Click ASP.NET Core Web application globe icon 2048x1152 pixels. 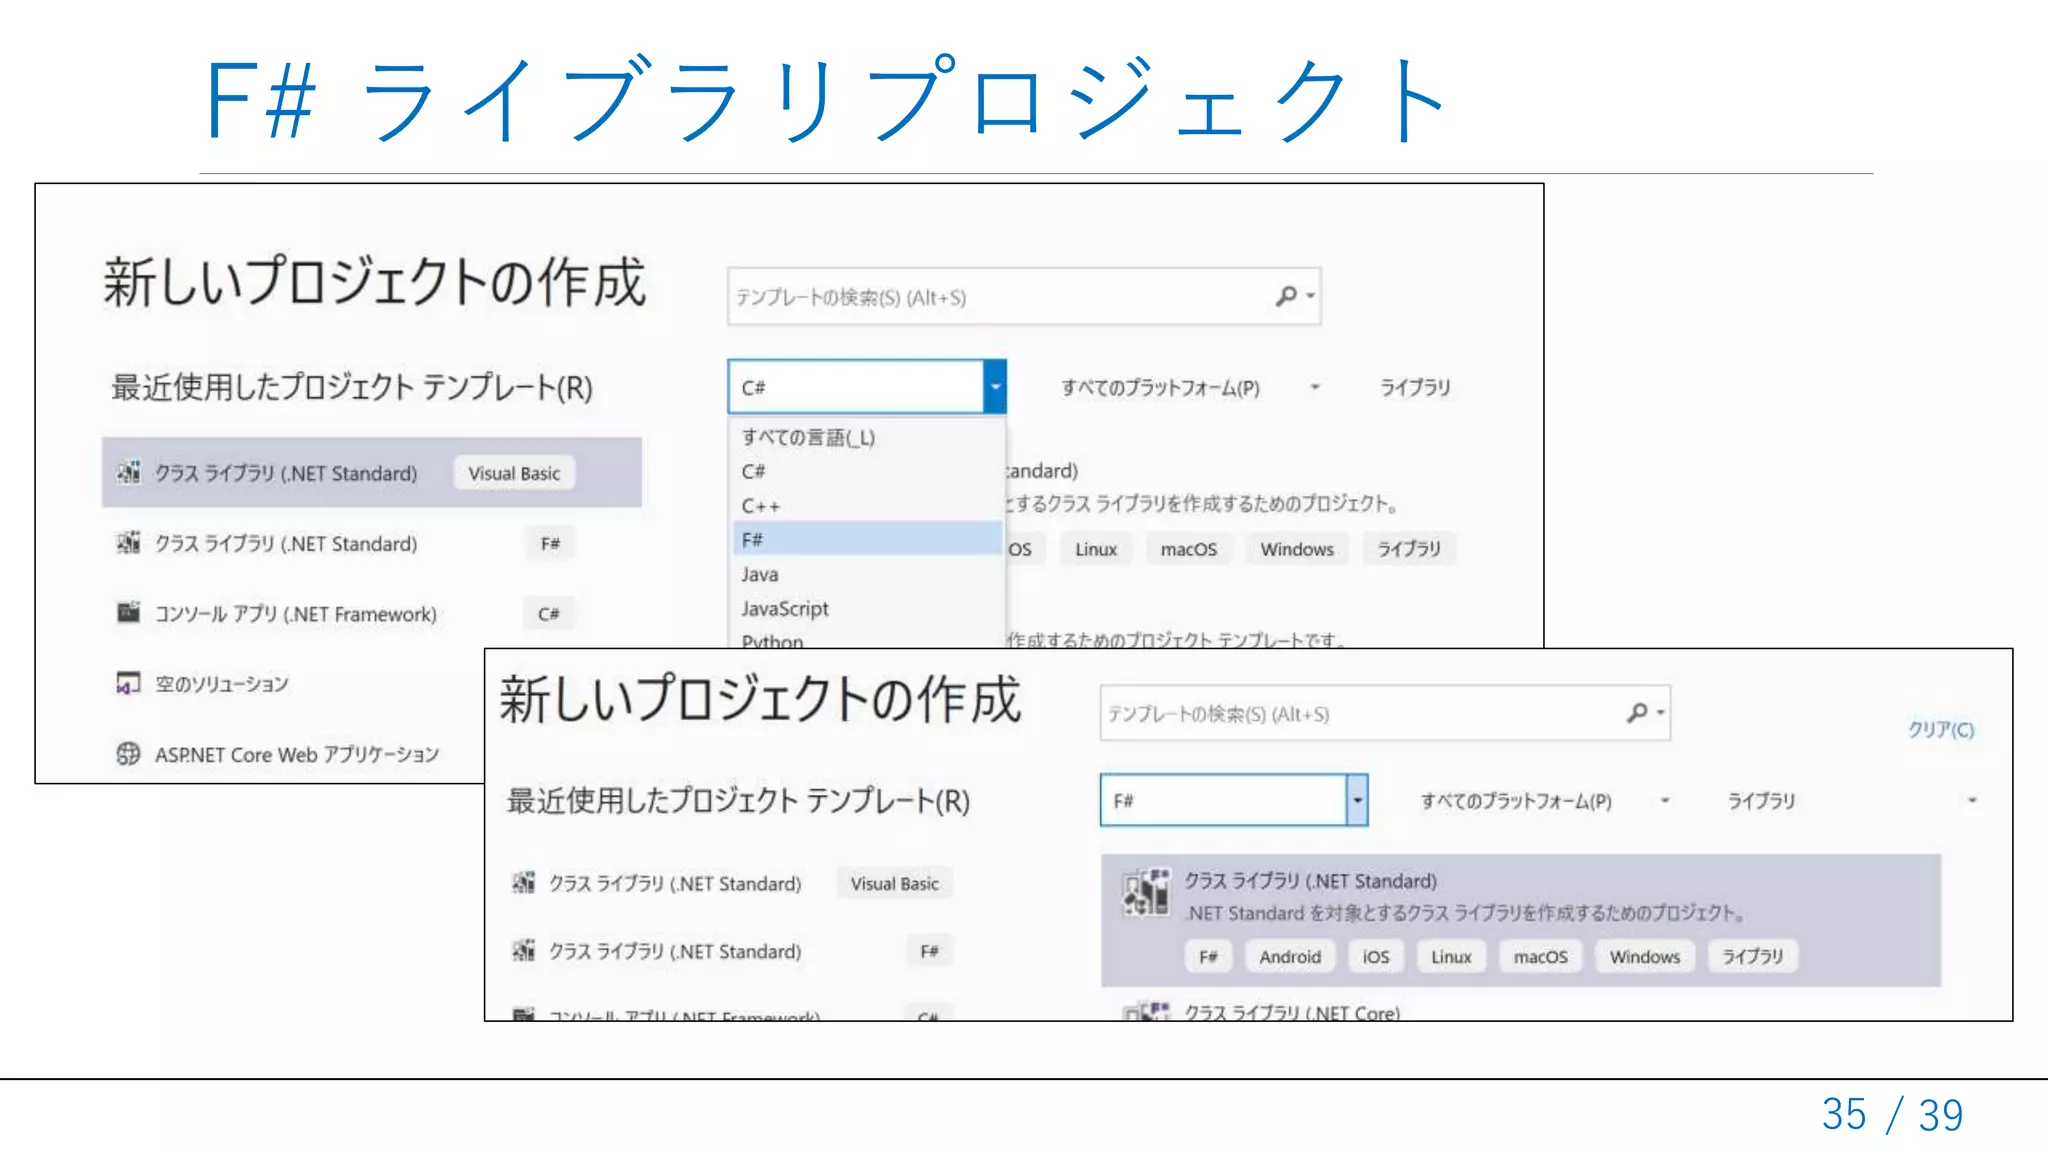click(129, 754)
